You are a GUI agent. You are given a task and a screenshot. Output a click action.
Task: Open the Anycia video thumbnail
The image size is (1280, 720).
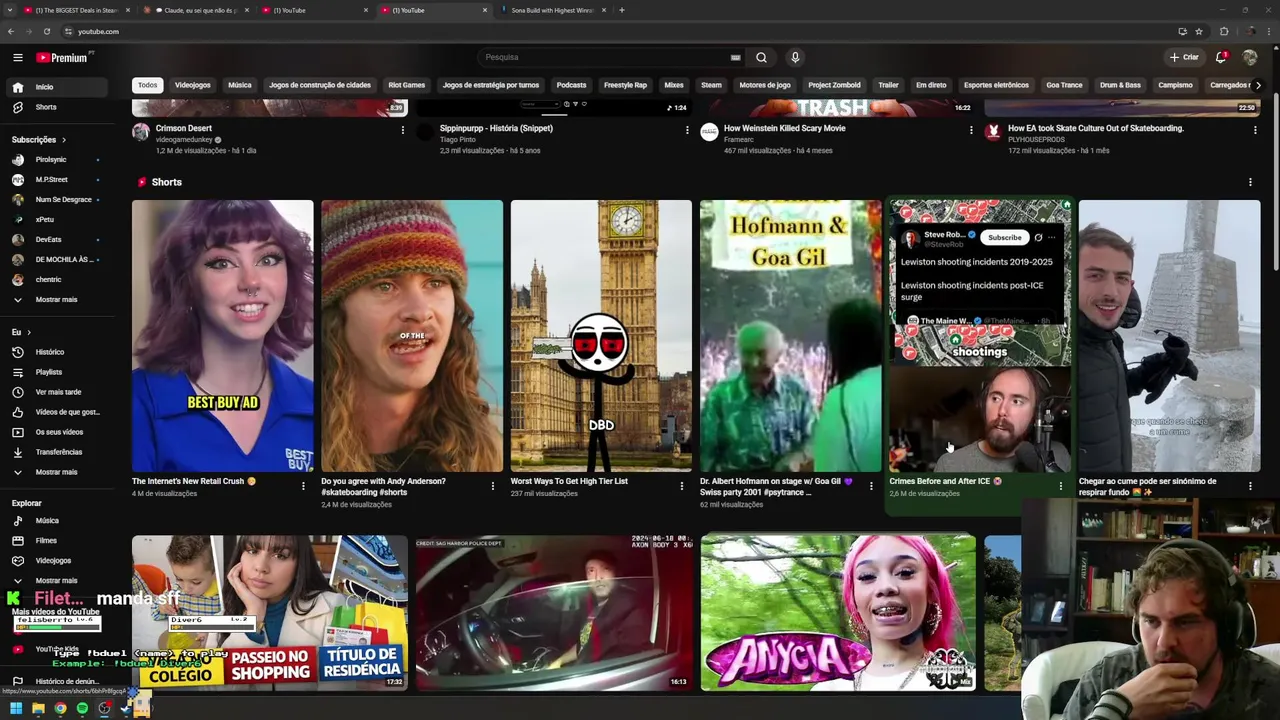pos(838,612)
